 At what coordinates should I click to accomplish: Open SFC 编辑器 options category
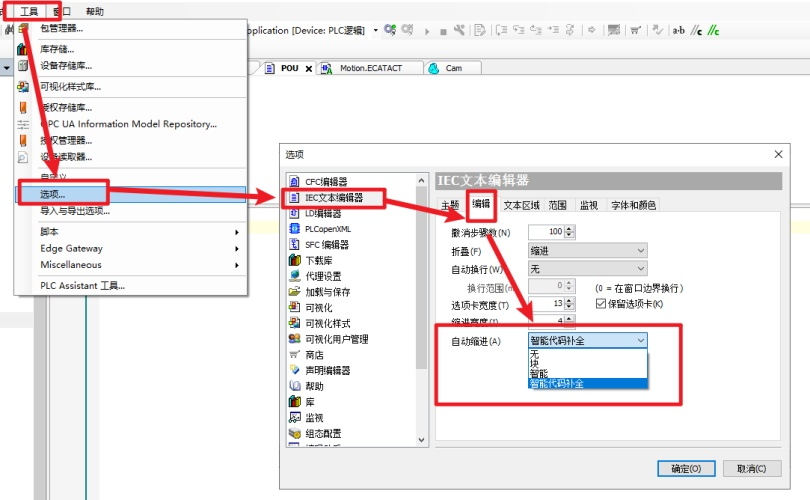click(326, 245)
